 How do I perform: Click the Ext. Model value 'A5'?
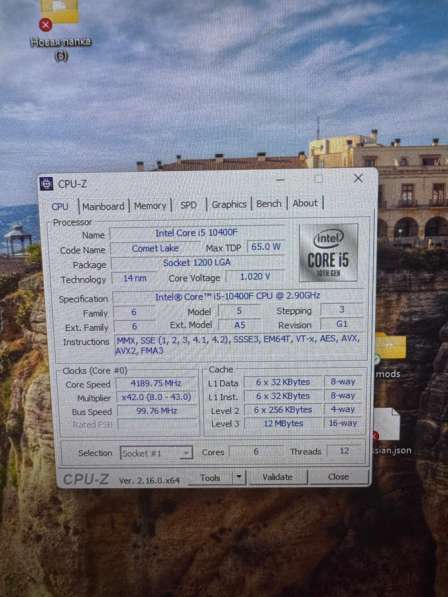point(239,325)
